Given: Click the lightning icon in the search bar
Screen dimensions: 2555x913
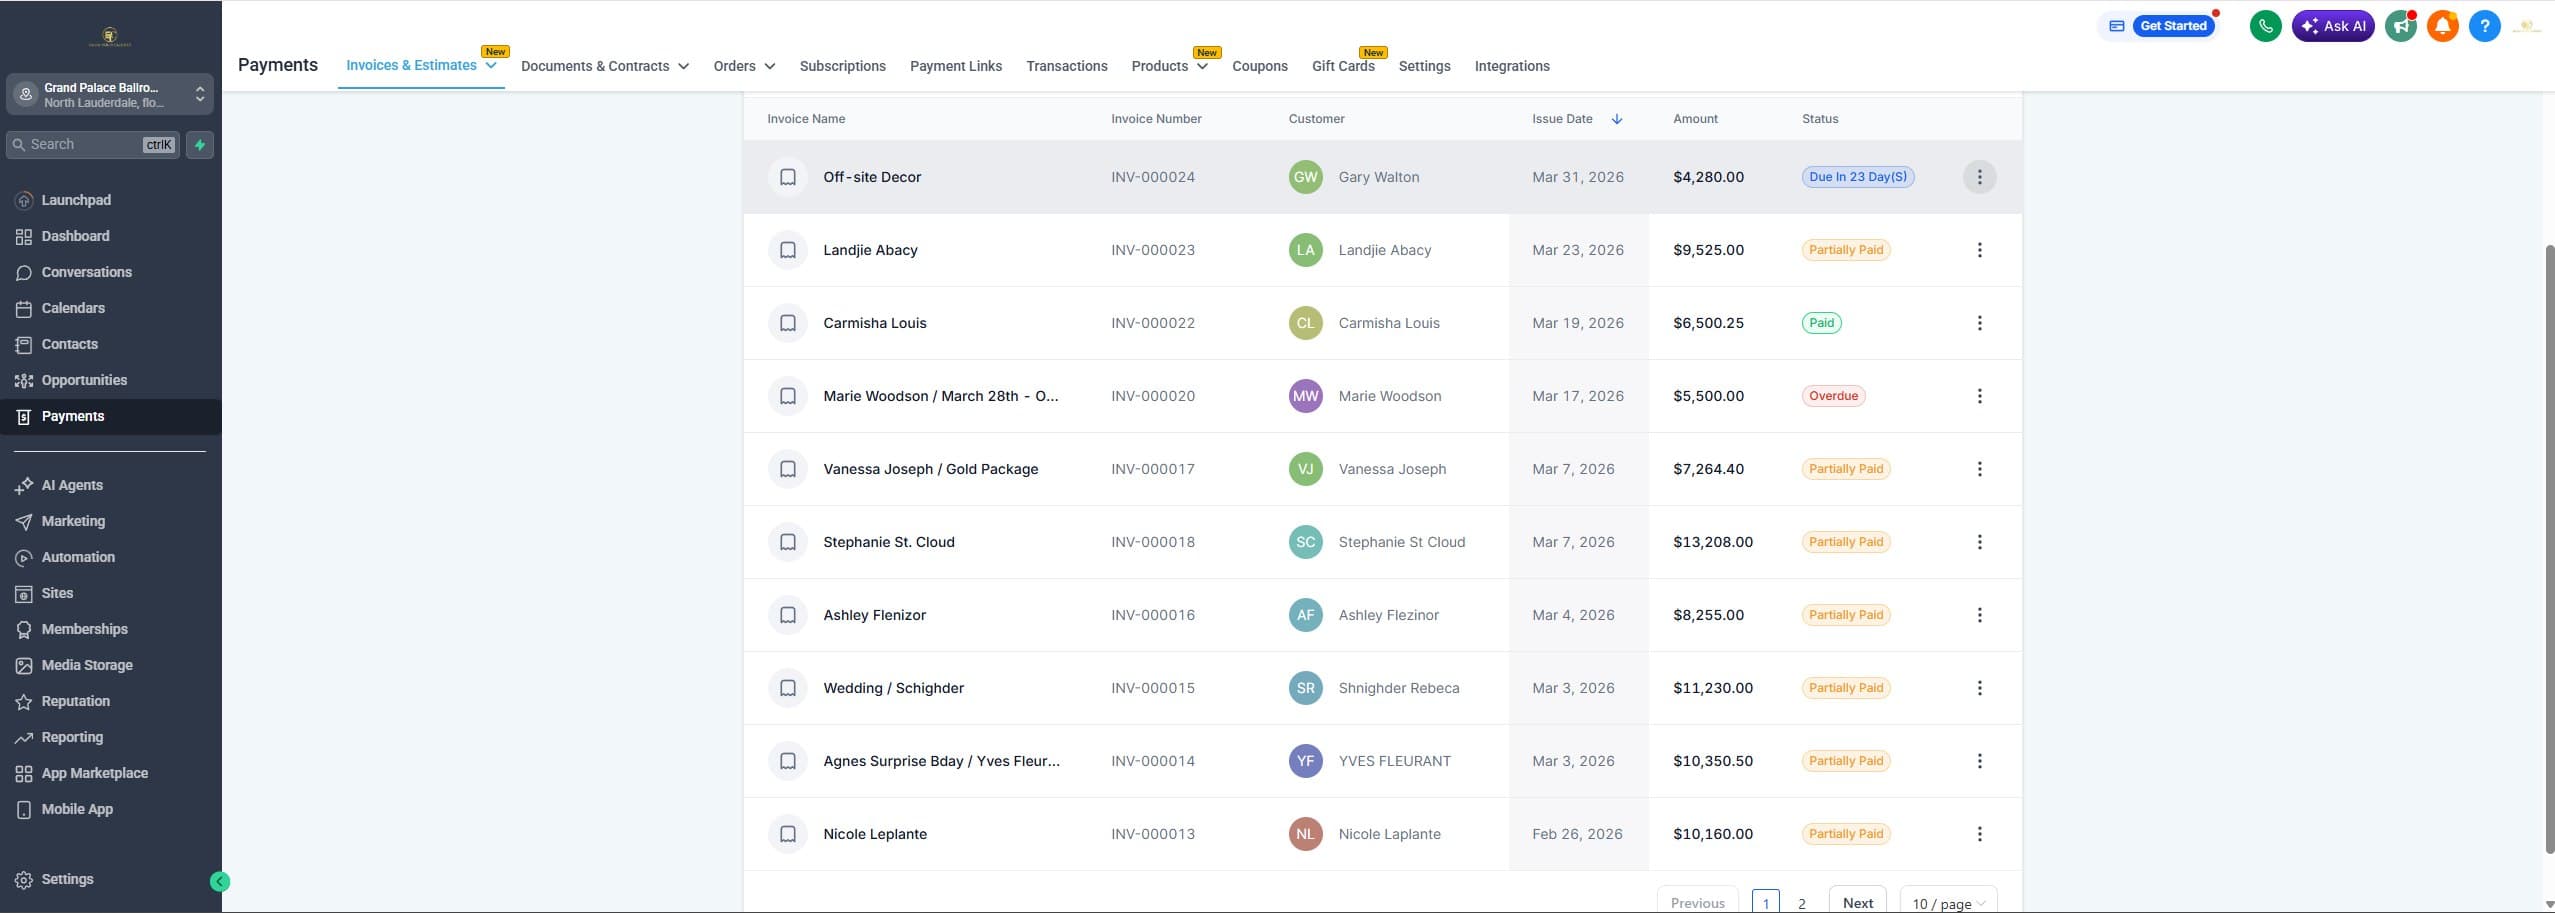Looking at the screenshot, I should click(x=200, y=144).
